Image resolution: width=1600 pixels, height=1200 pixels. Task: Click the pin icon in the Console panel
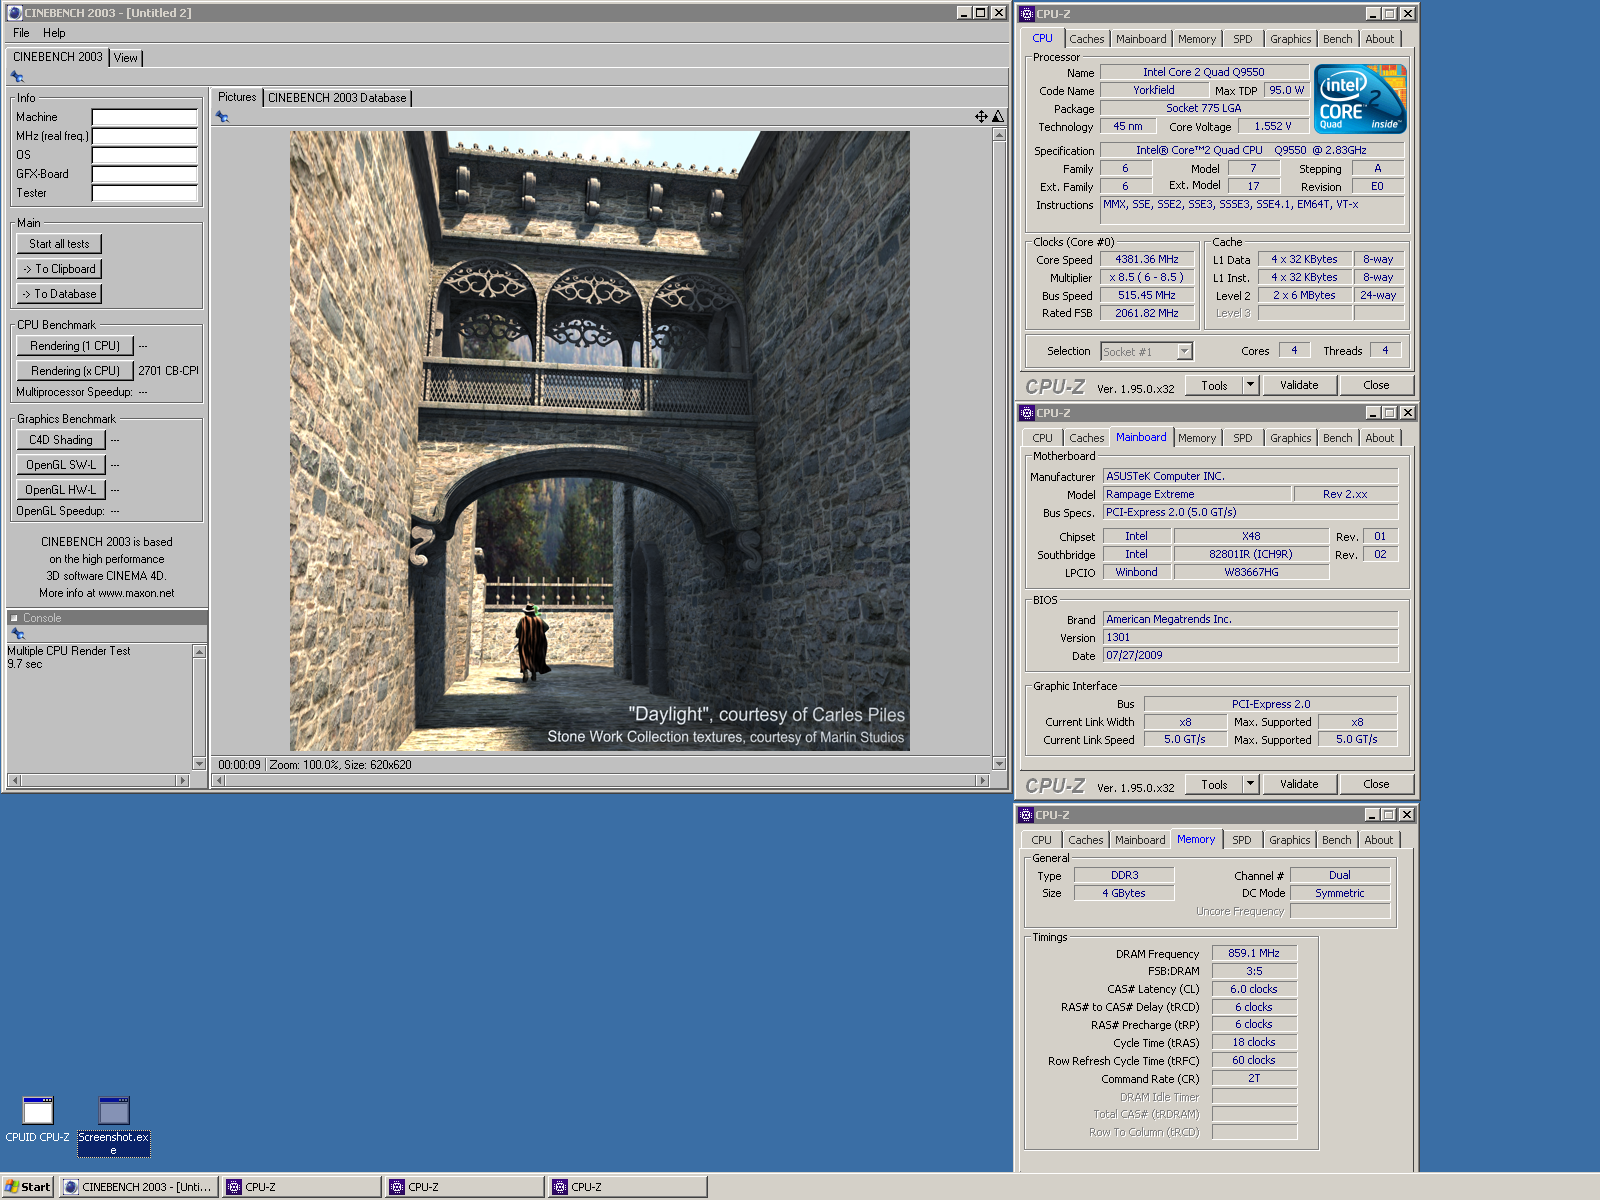pyautogui.click(x=17, y=634)
